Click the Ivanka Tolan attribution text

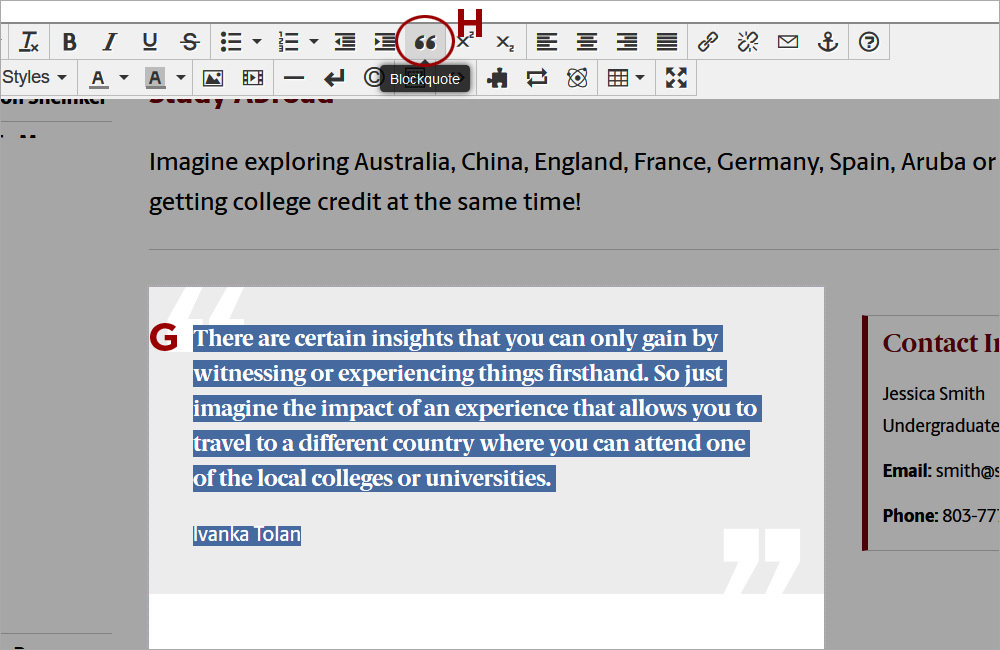(246, 533)
